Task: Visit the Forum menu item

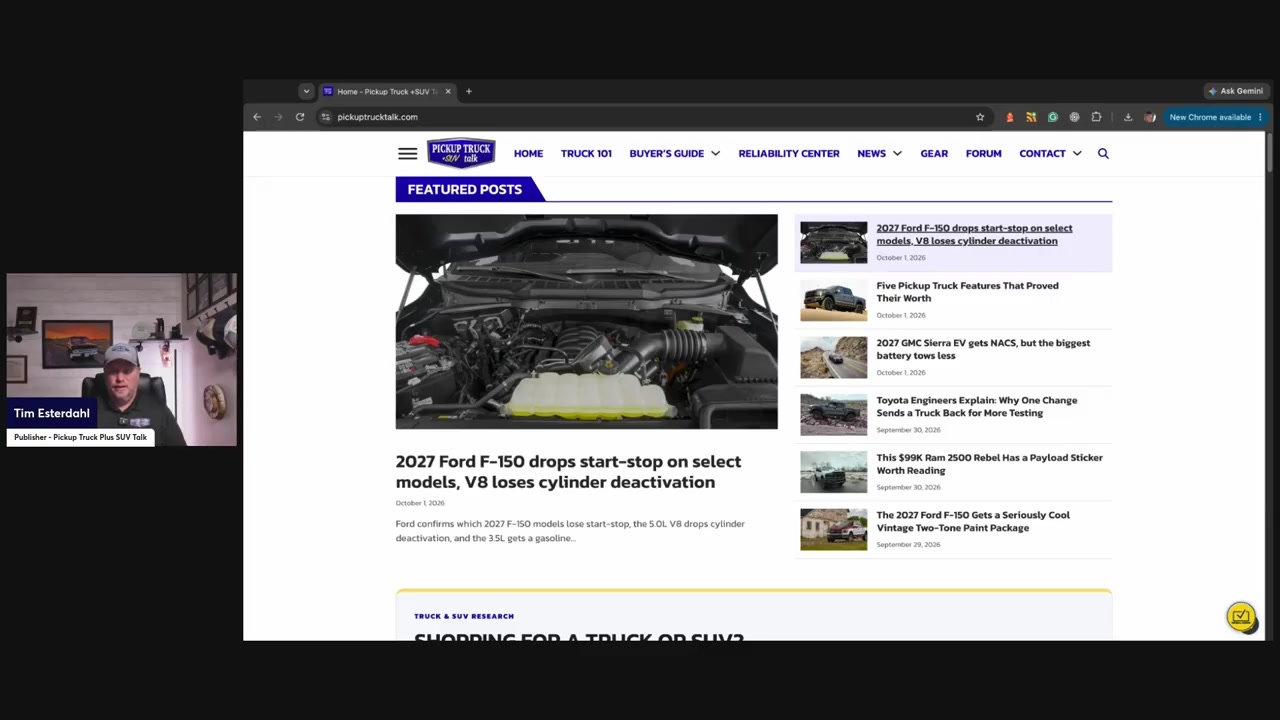Action: pos(983,154)
